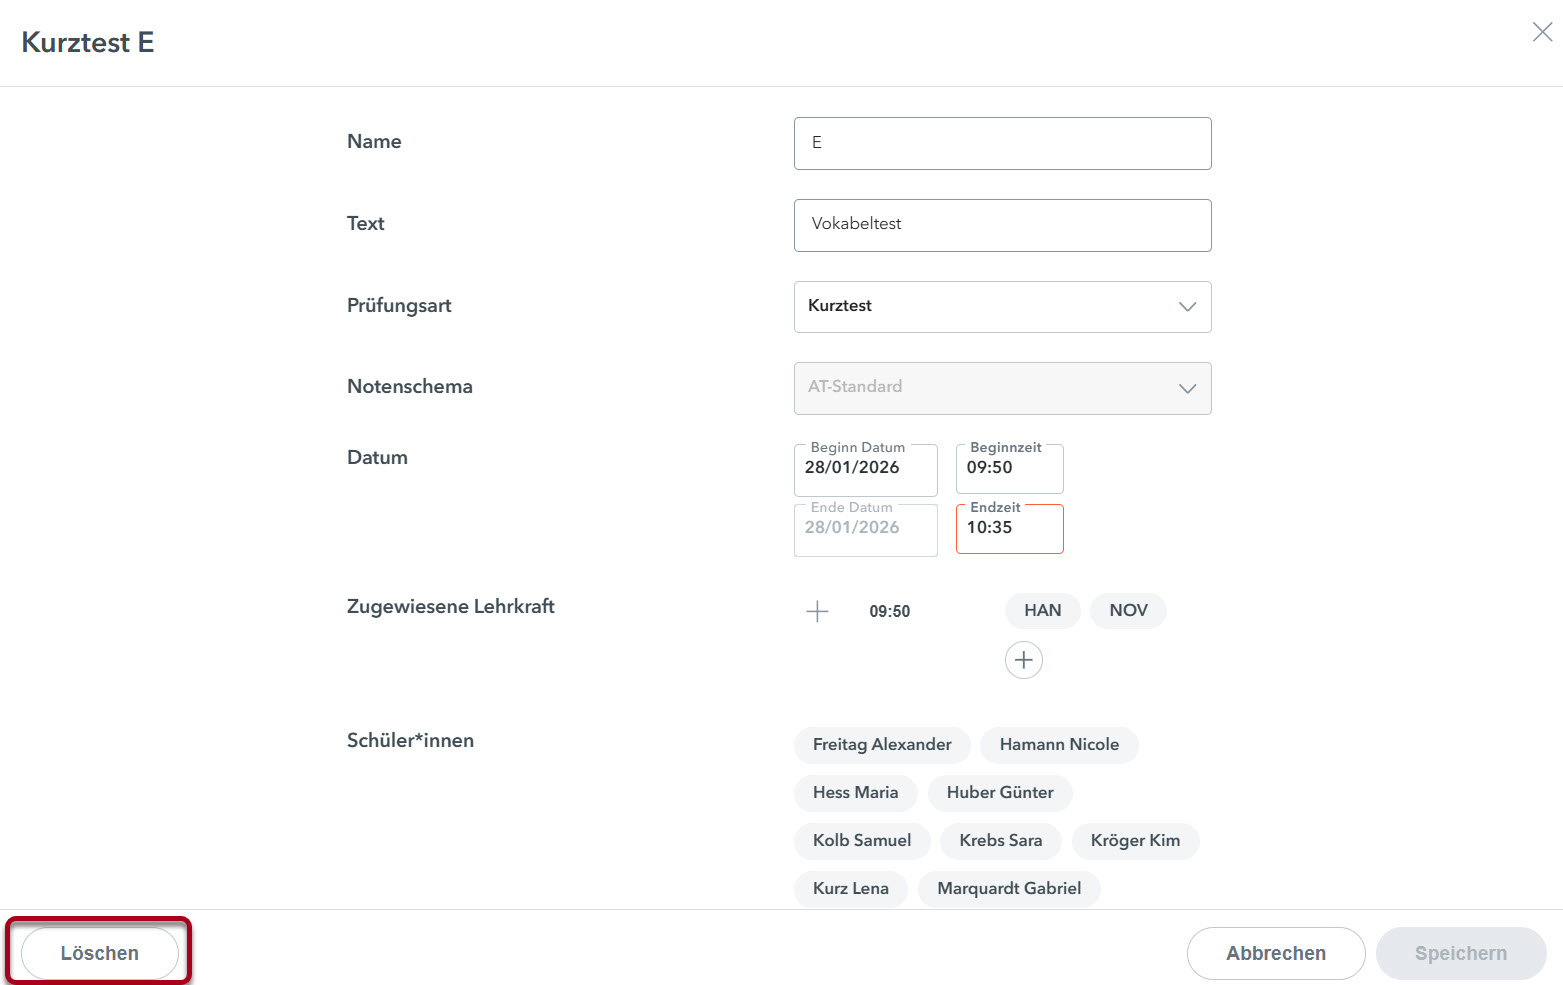This screenshot has height=985, width=1563.
Task: Click the Speichern button
Action: tap(1460, 953)
